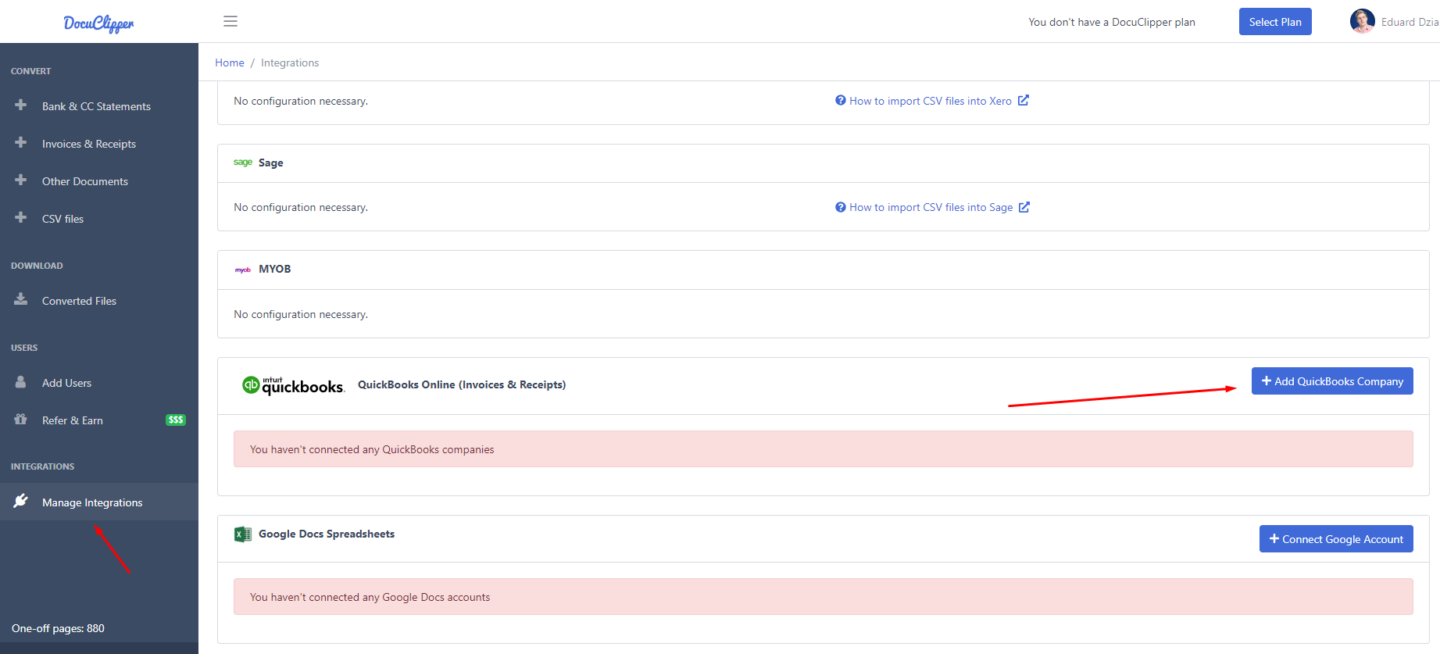Click the Intuit QuickBooks logo
The width and height of the screenshot is (1440, 654).
pos(293,385)
